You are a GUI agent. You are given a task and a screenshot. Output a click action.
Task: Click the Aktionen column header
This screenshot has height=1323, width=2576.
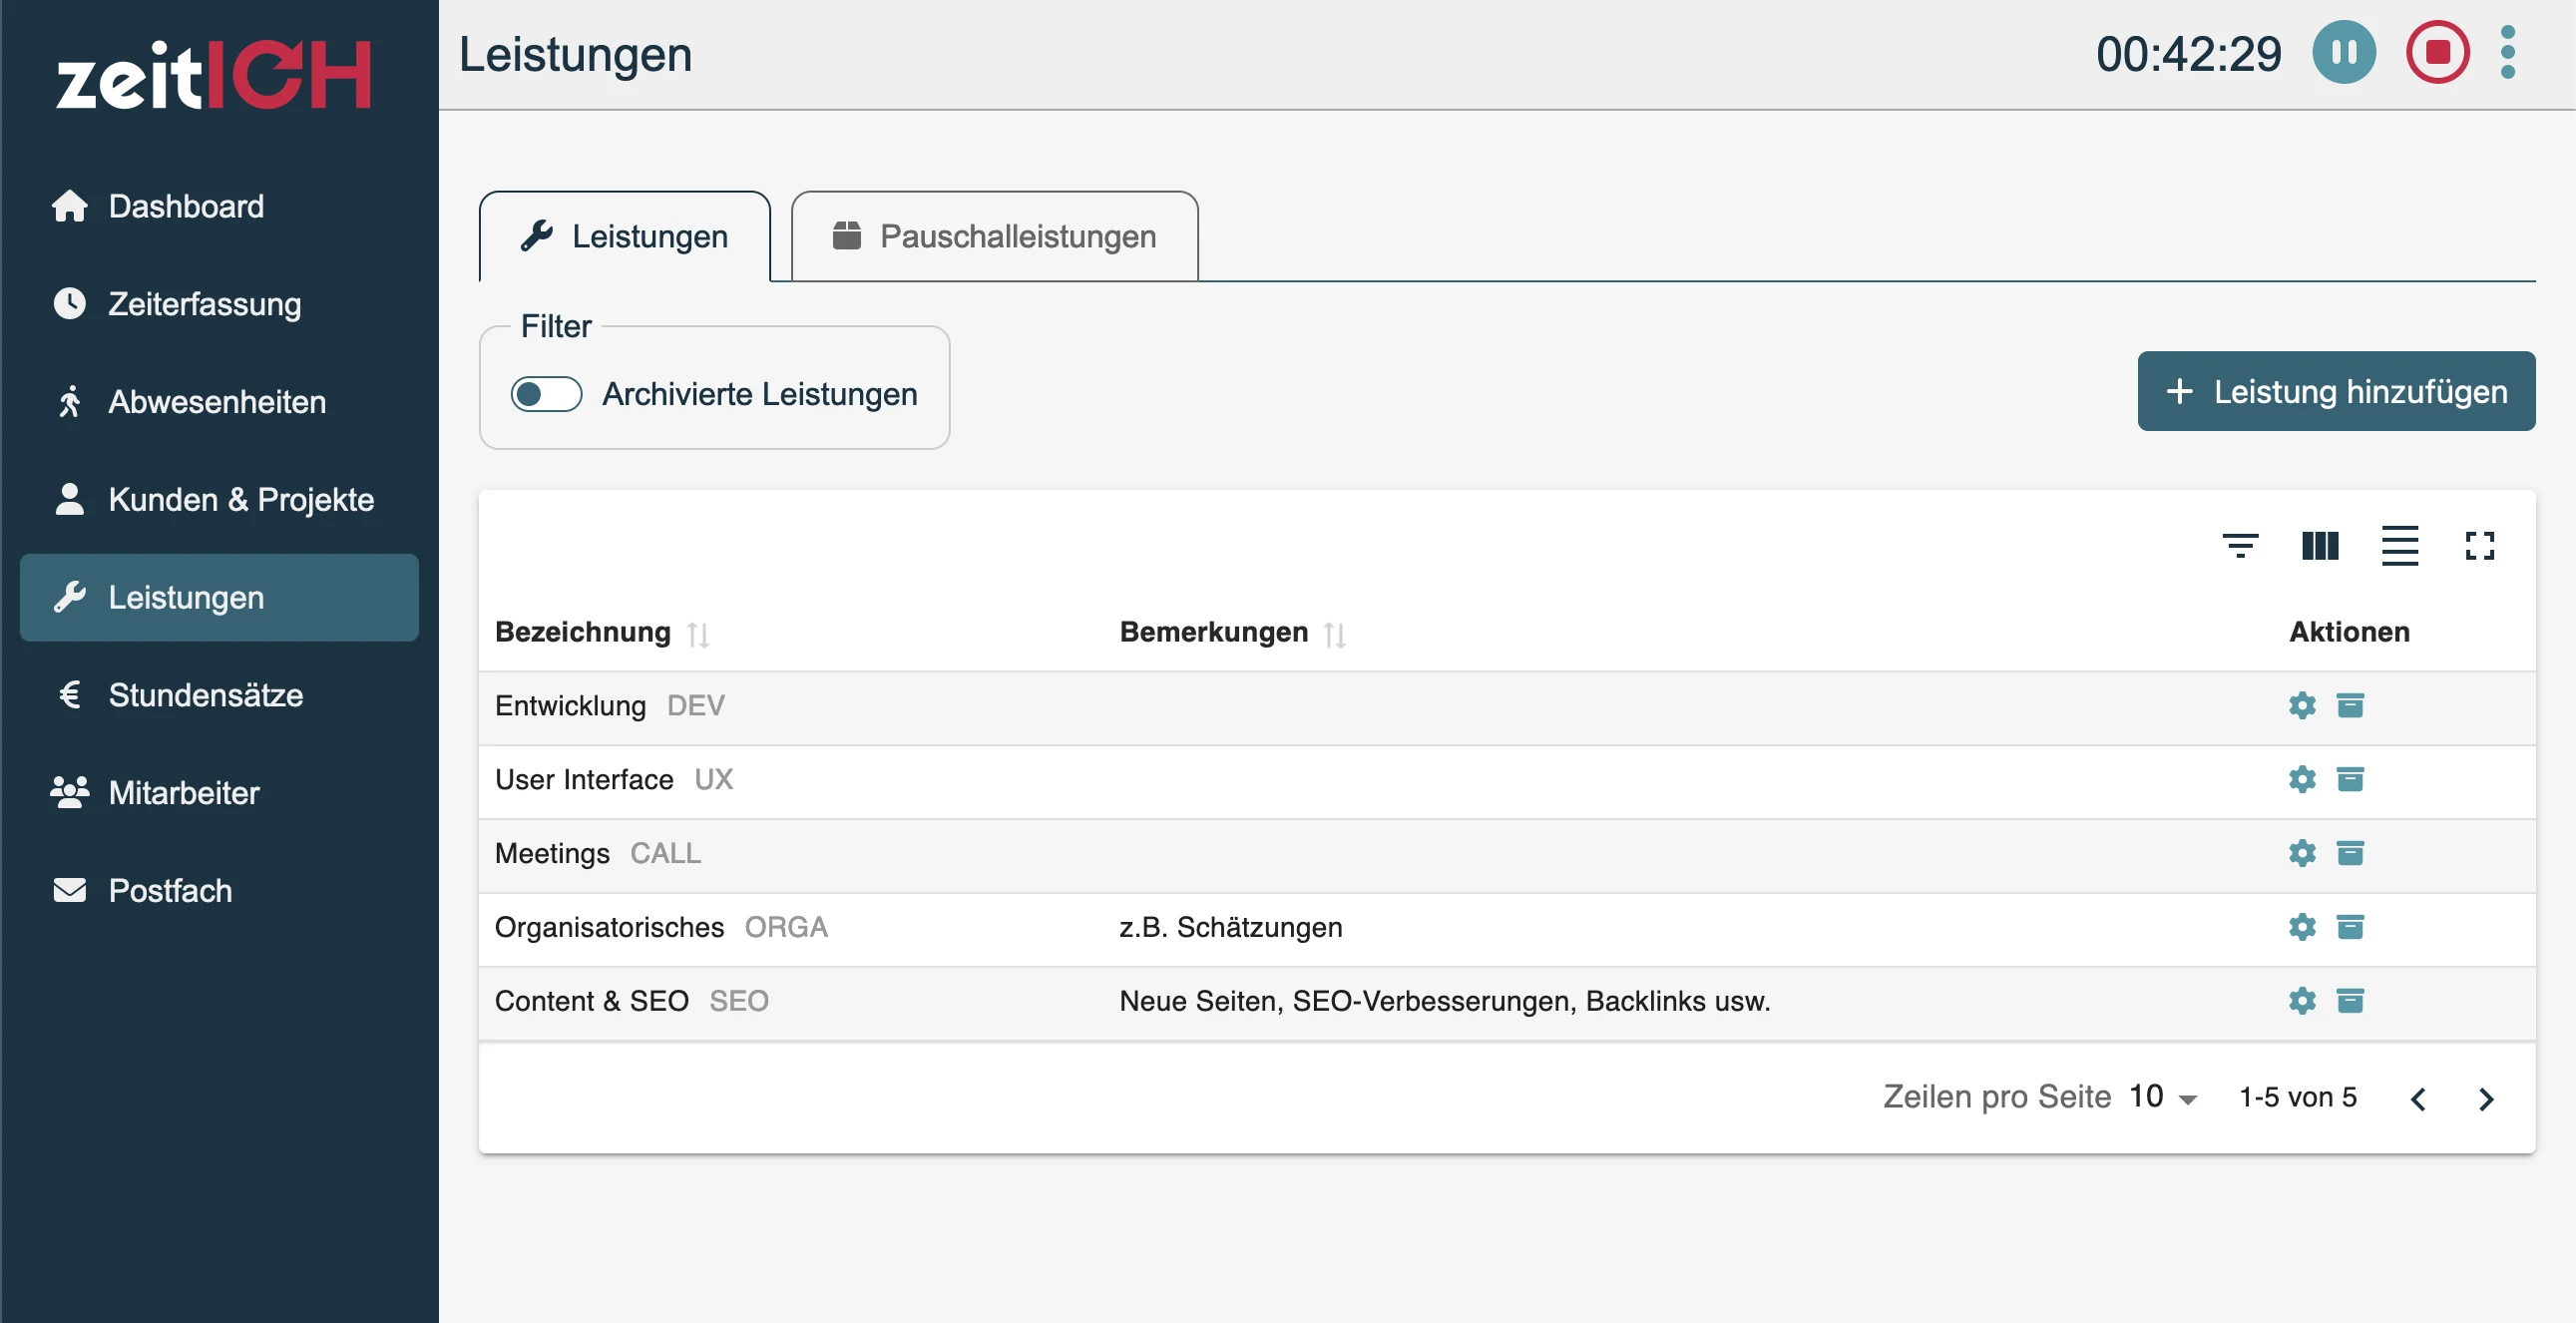[2349, 632]
